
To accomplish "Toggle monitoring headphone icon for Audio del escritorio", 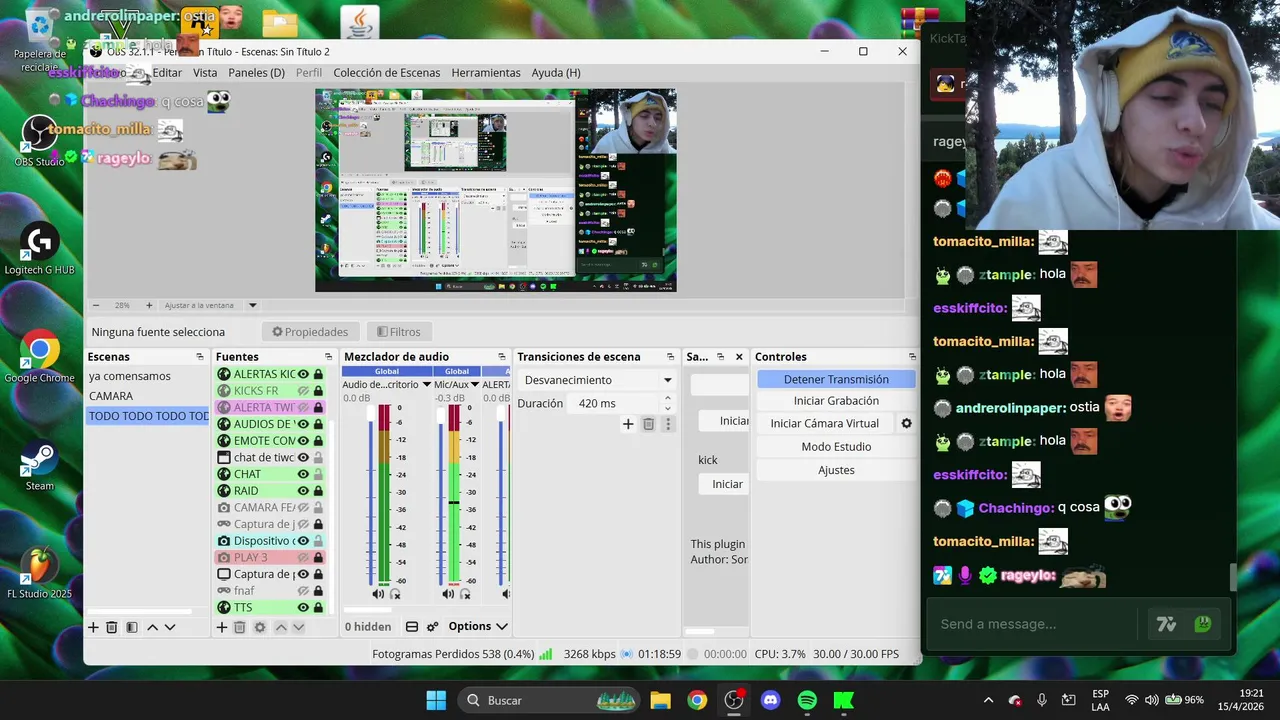I will click(395, 594).
